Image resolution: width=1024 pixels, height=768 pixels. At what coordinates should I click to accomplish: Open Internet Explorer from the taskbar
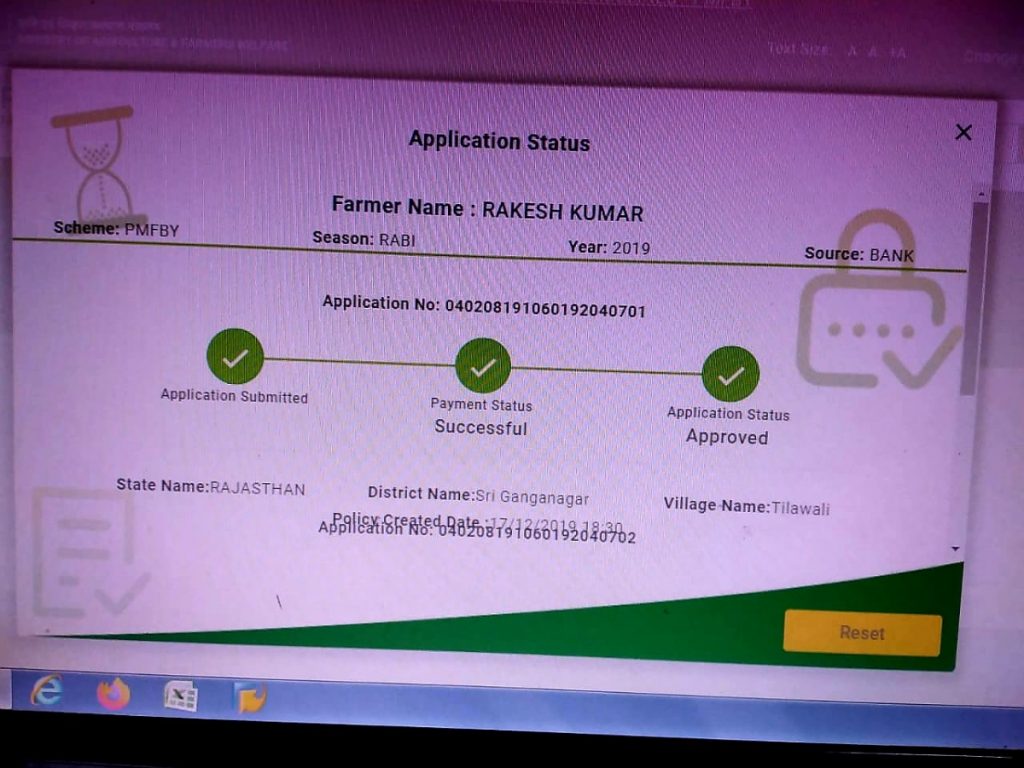pos(46,691)
